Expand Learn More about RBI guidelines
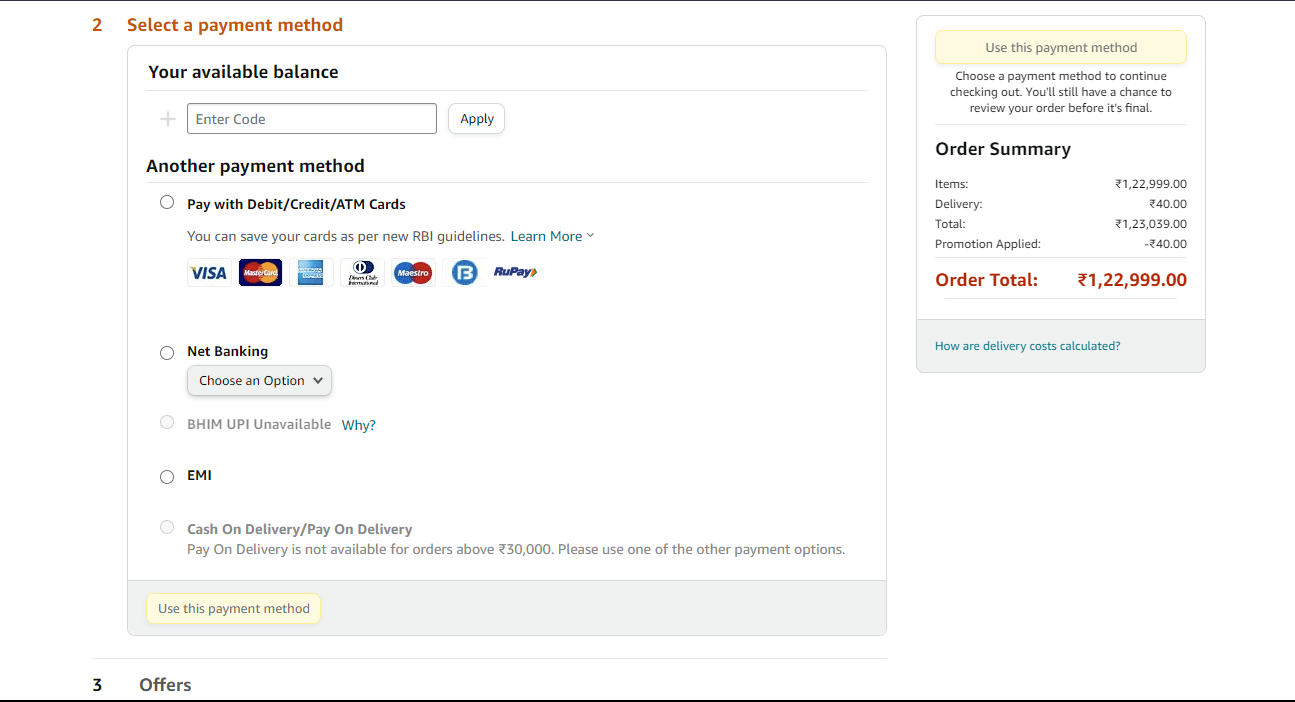The width and height of the screenshot is (1295, 702). (552, 237)
